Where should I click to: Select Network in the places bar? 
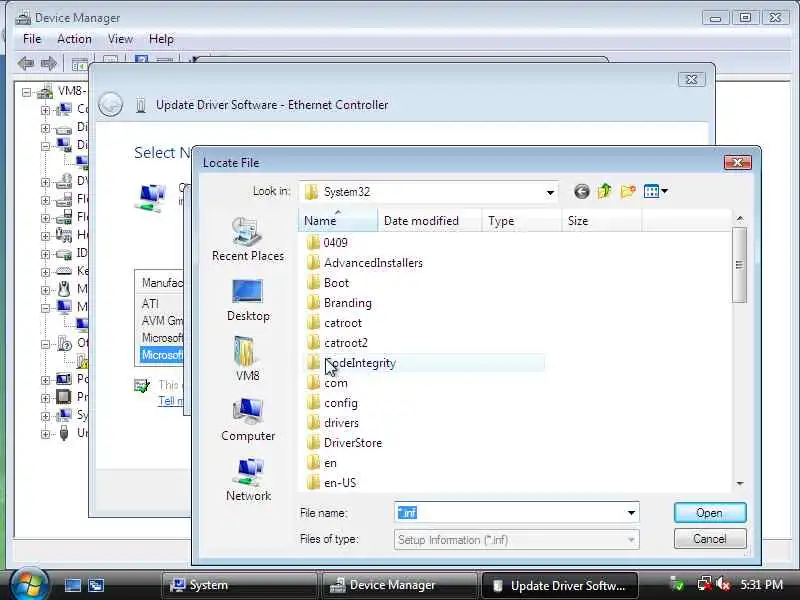pos(248,480)
